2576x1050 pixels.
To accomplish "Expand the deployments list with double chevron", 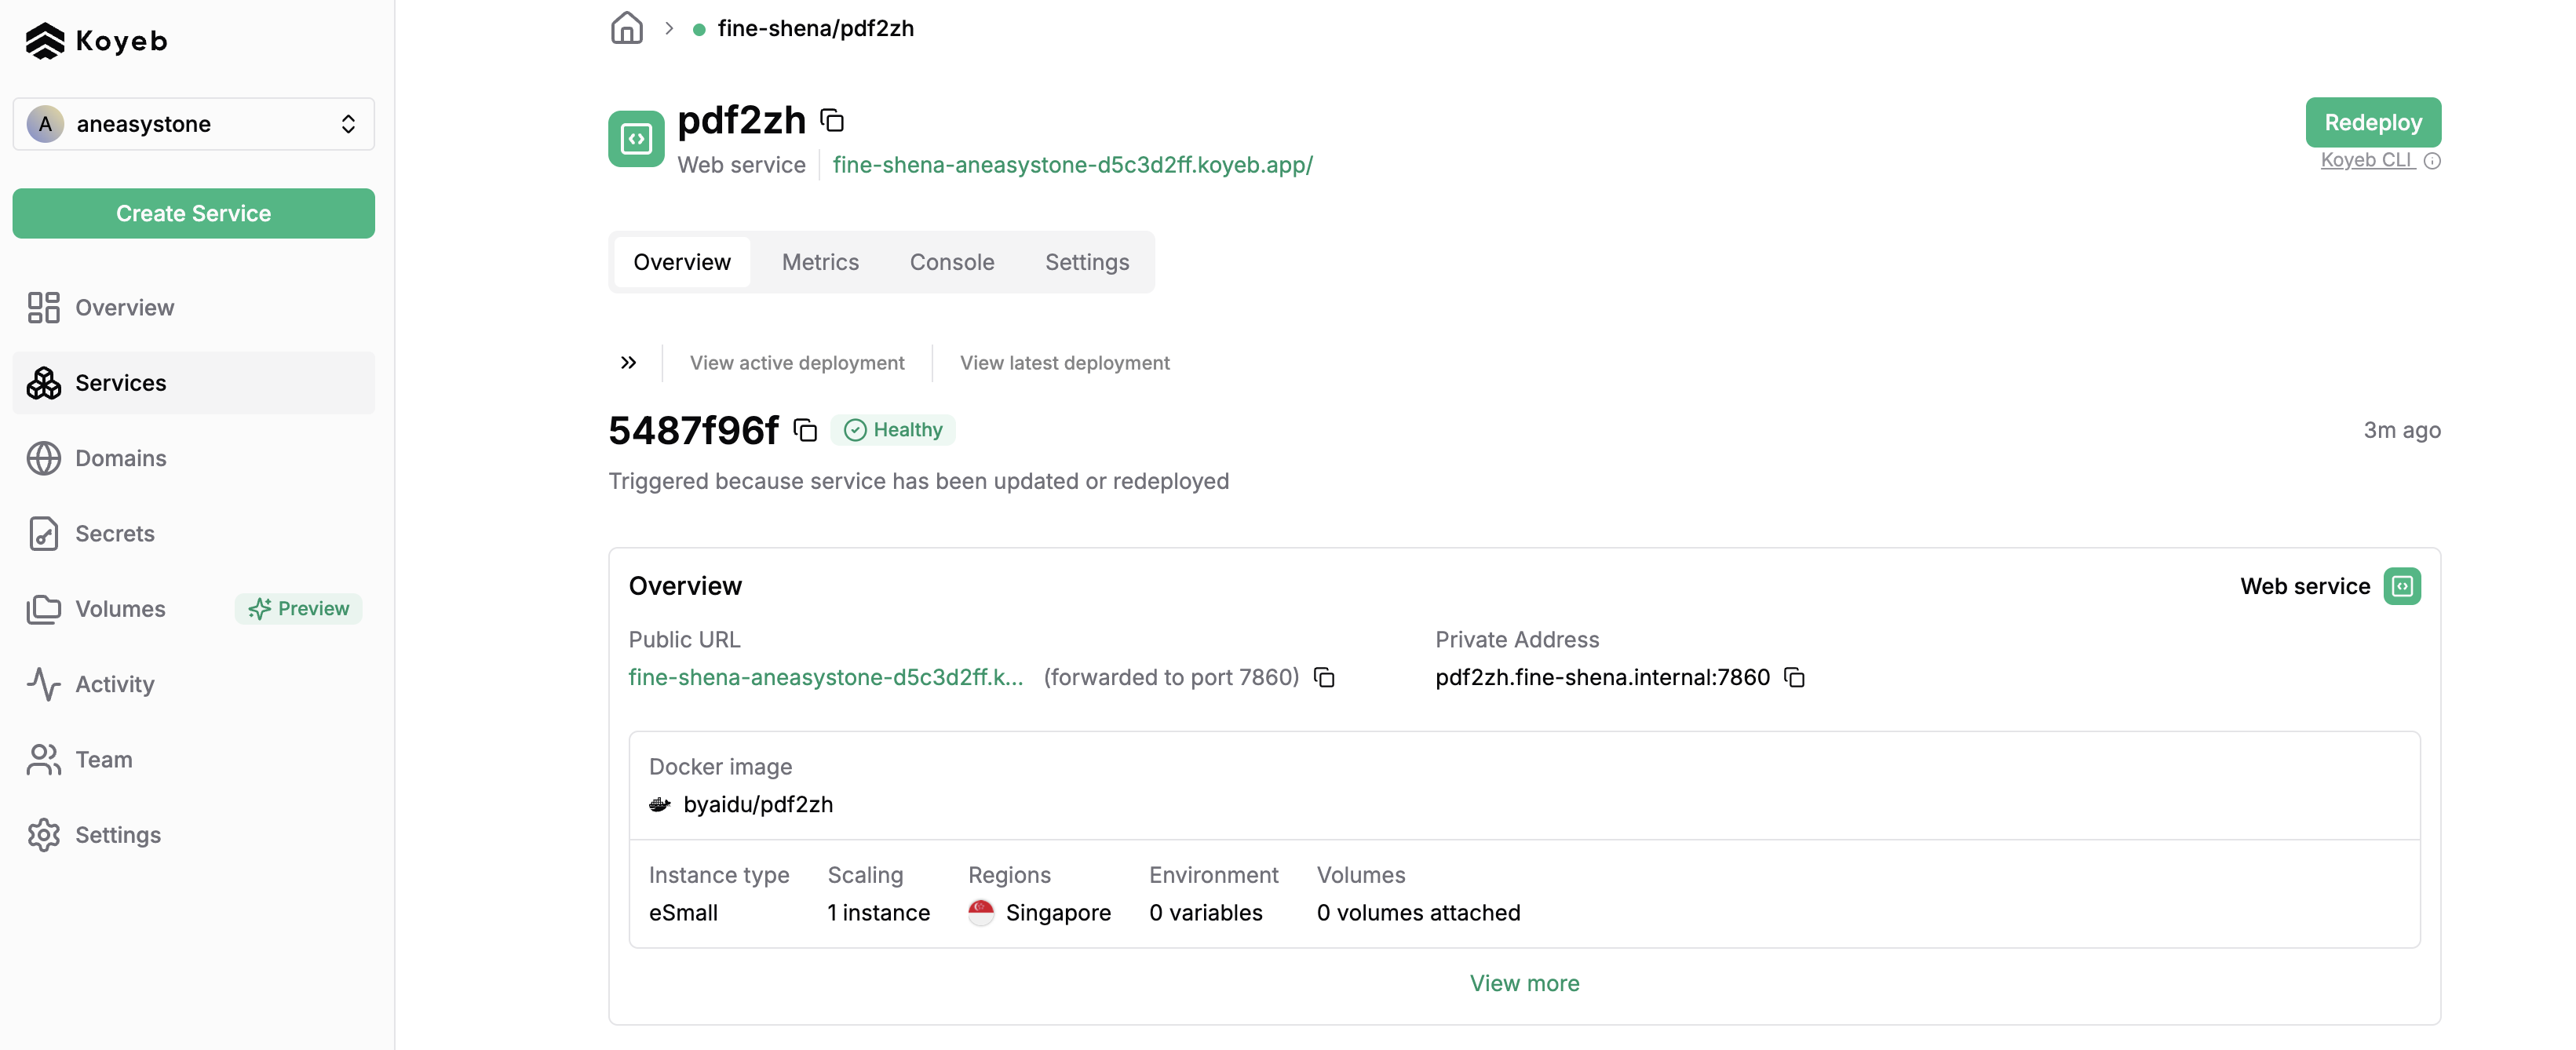I will pos(628,363).
